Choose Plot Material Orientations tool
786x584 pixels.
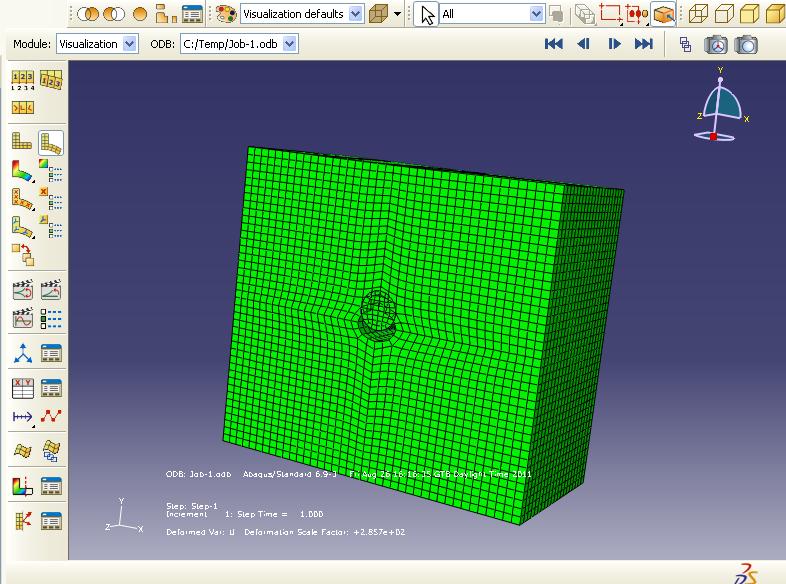pos(22,227)
